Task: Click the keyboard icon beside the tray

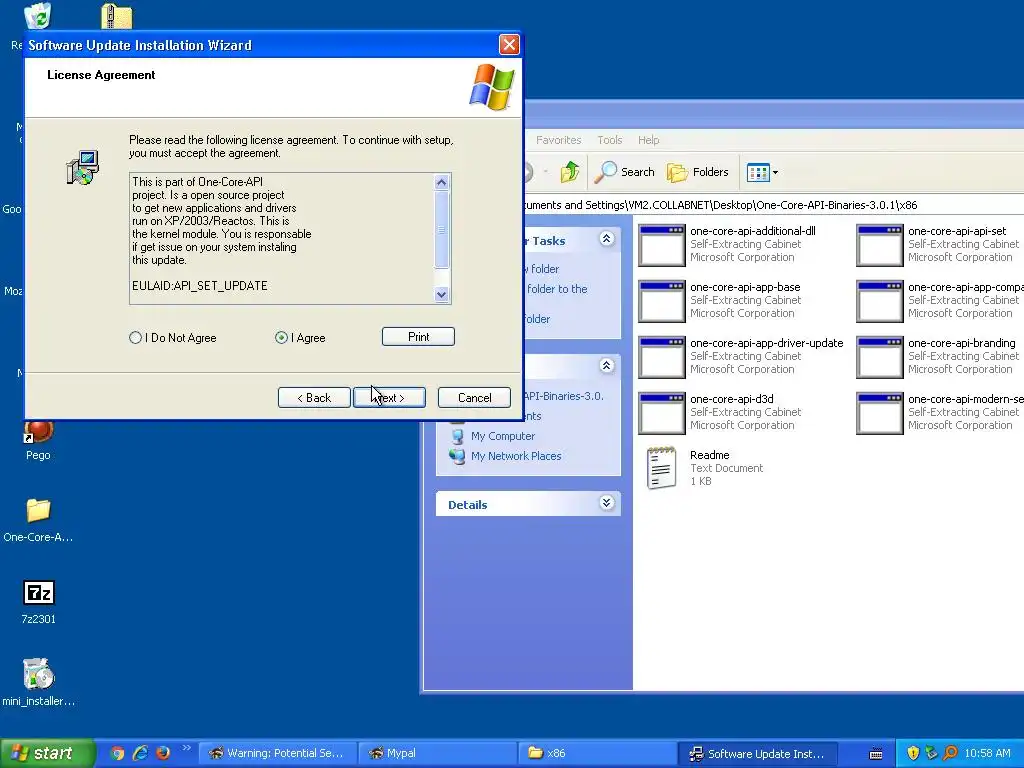Action: [x=876, y=754]
